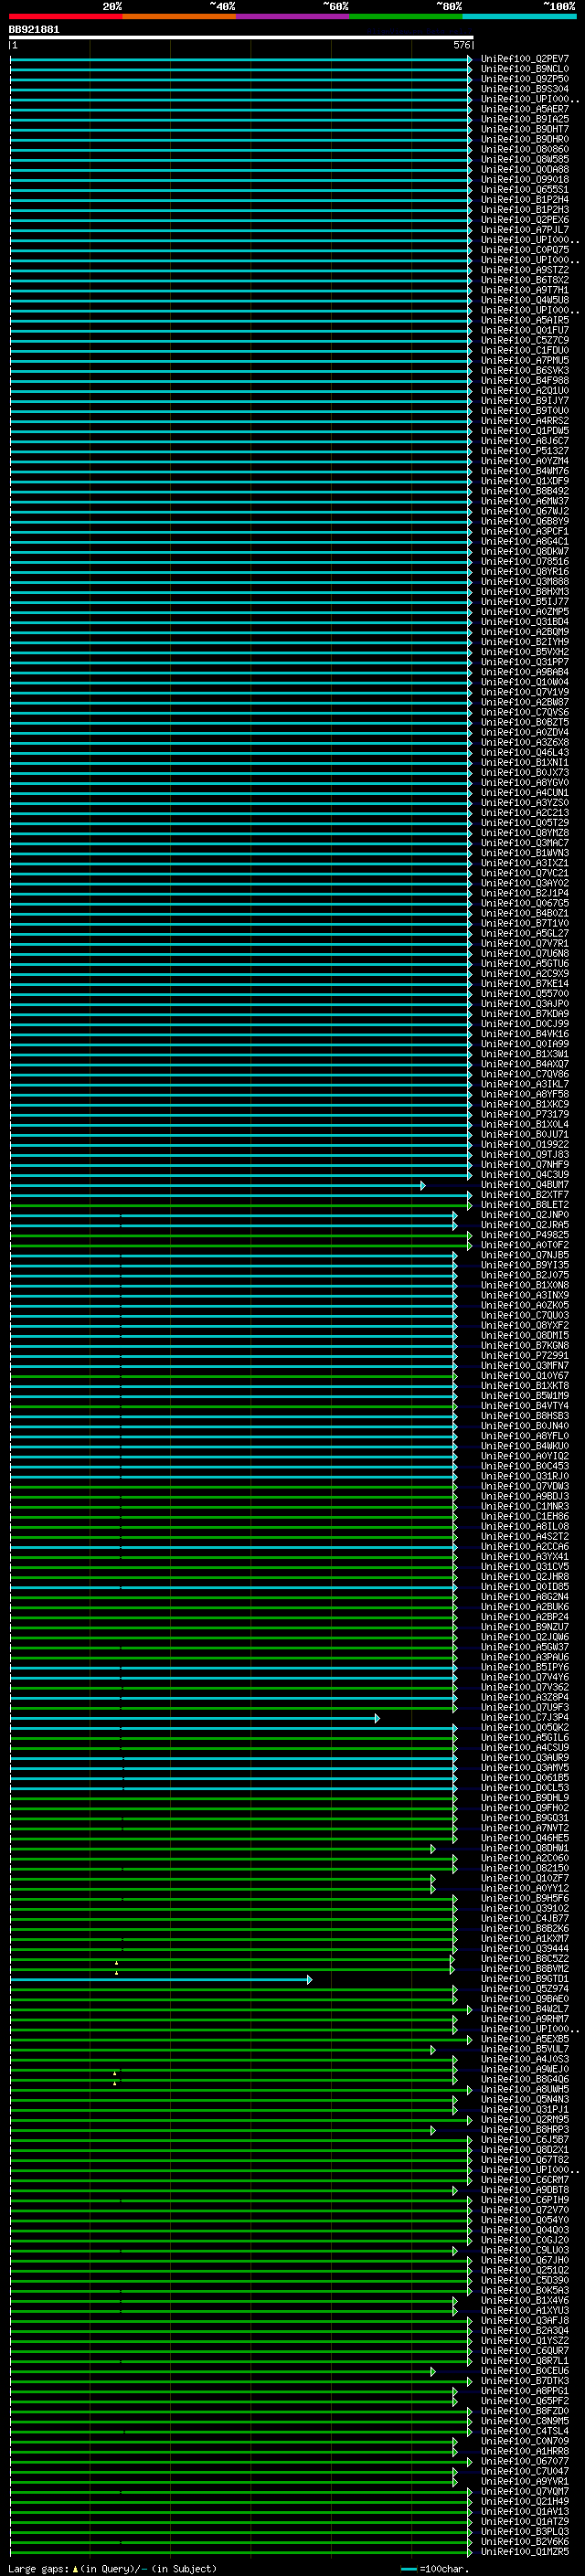Click the alignment bar for UniRef100_C7J3P4
Screen dimensions: 585x2576
pyautogui.click(x=195, y=1718)
